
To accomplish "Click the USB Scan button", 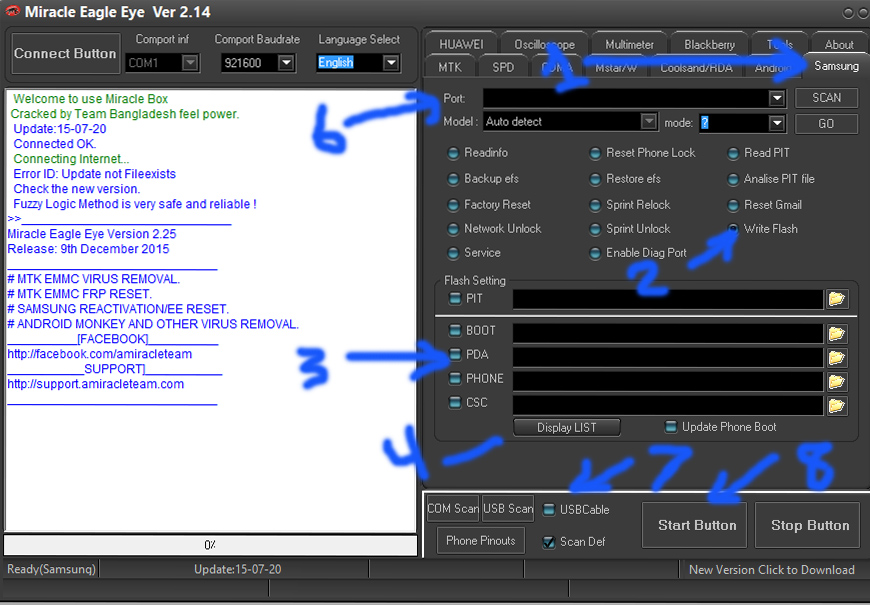I will click(x=508, y=508).
